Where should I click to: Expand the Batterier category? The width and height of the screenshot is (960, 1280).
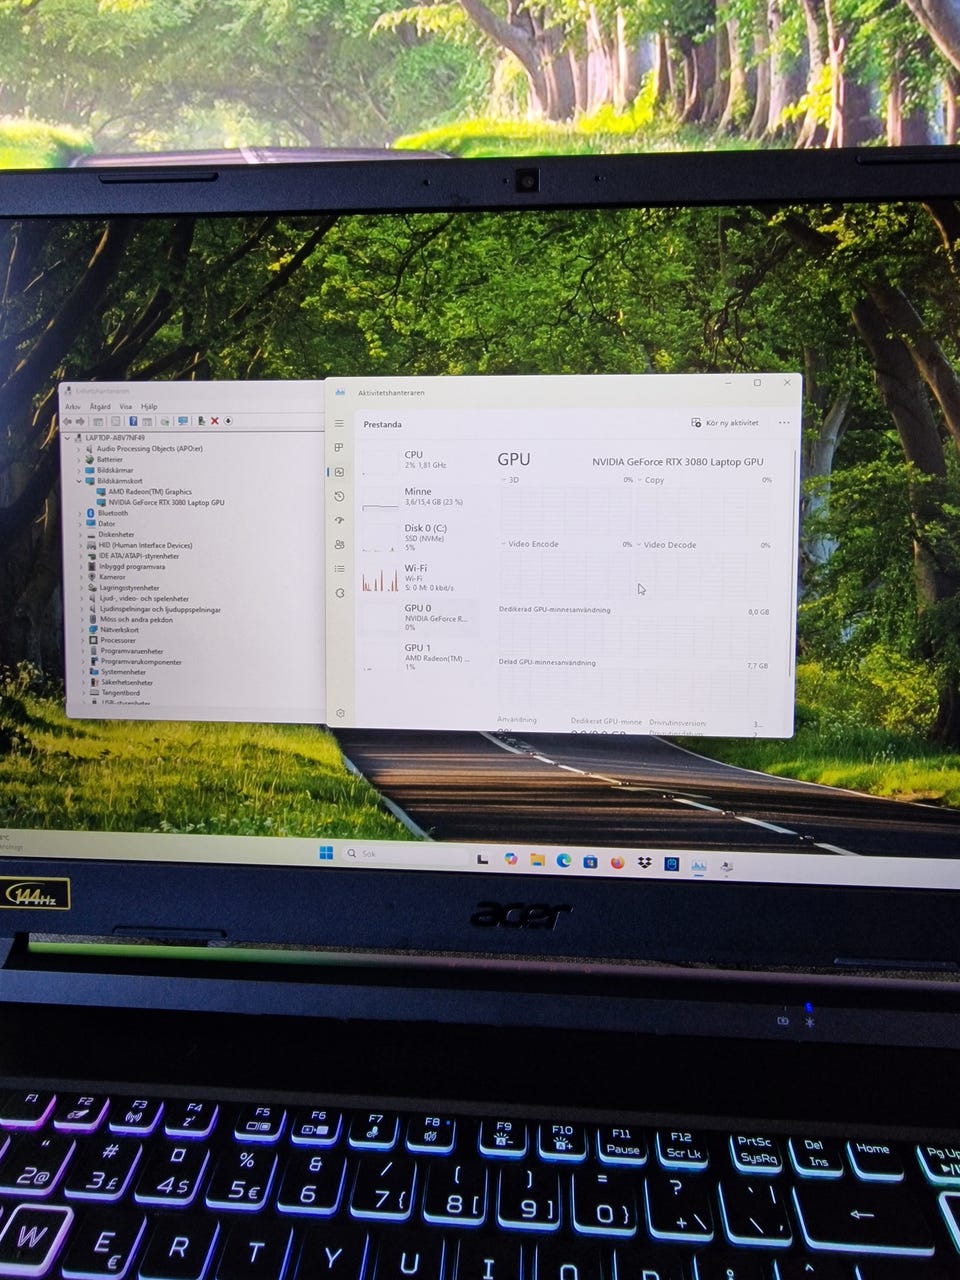(79, 459)
